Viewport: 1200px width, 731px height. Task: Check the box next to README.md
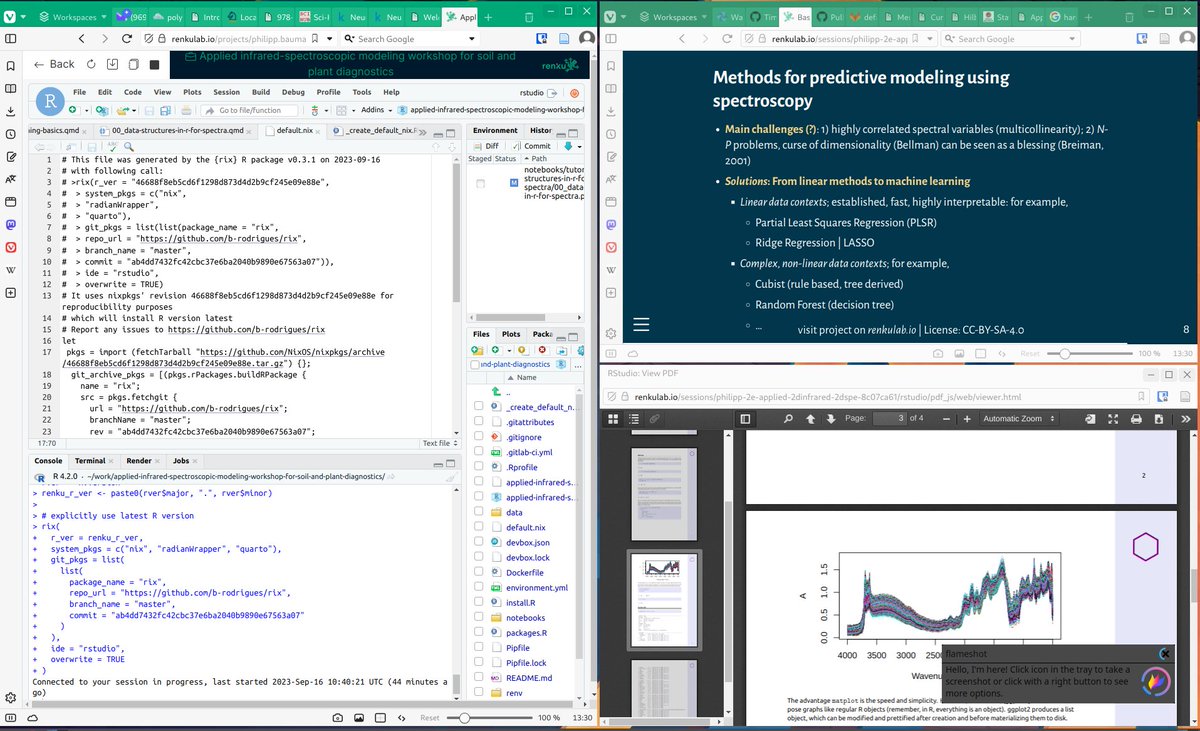point(479,678)
